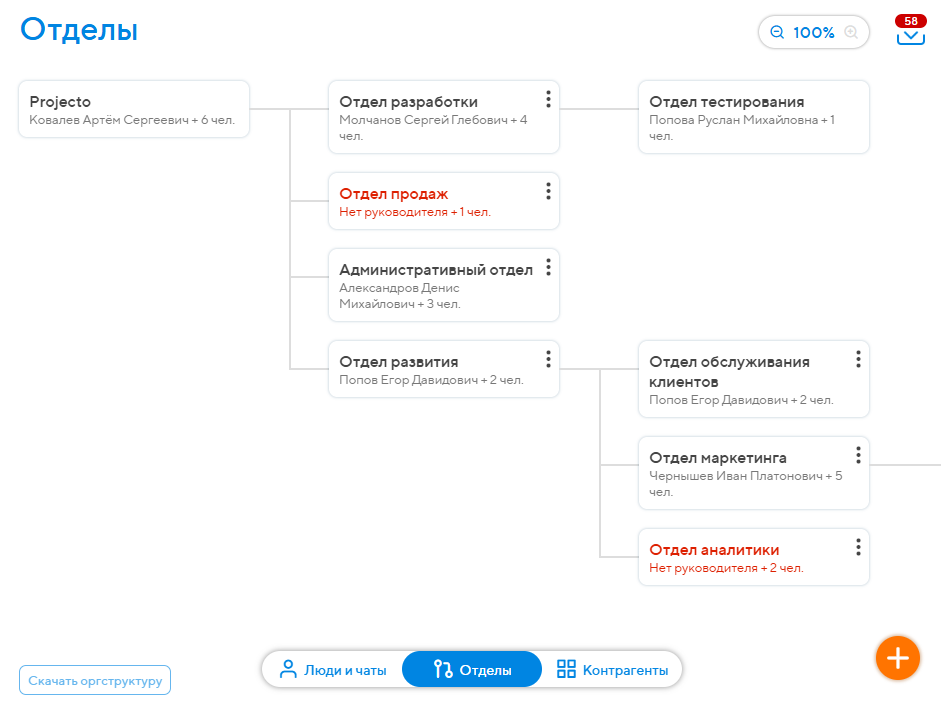
Task: Open the three-dot menu for Административный отдел
Action: [x=548, y=267]
